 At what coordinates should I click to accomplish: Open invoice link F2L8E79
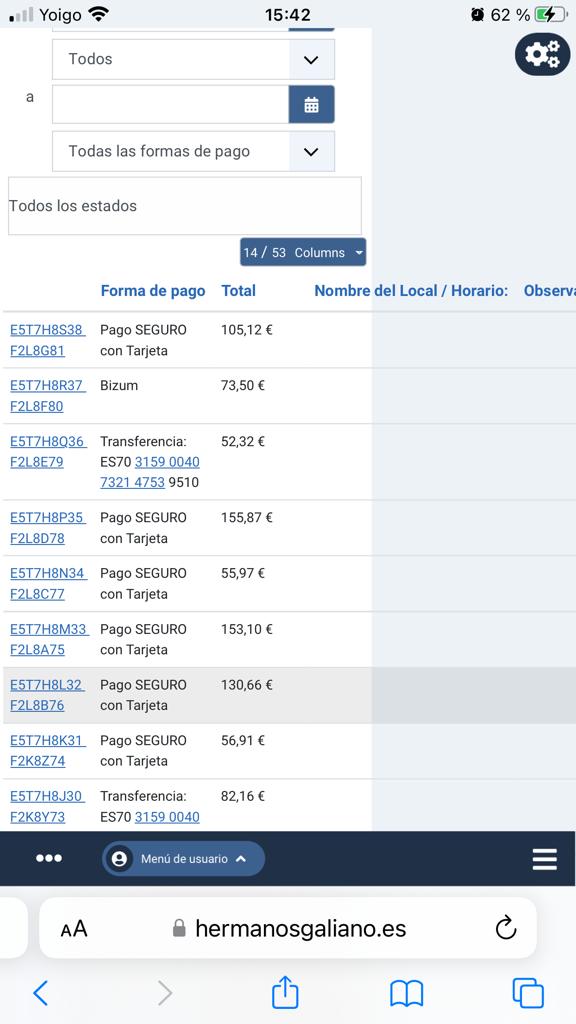coord(37,462)
